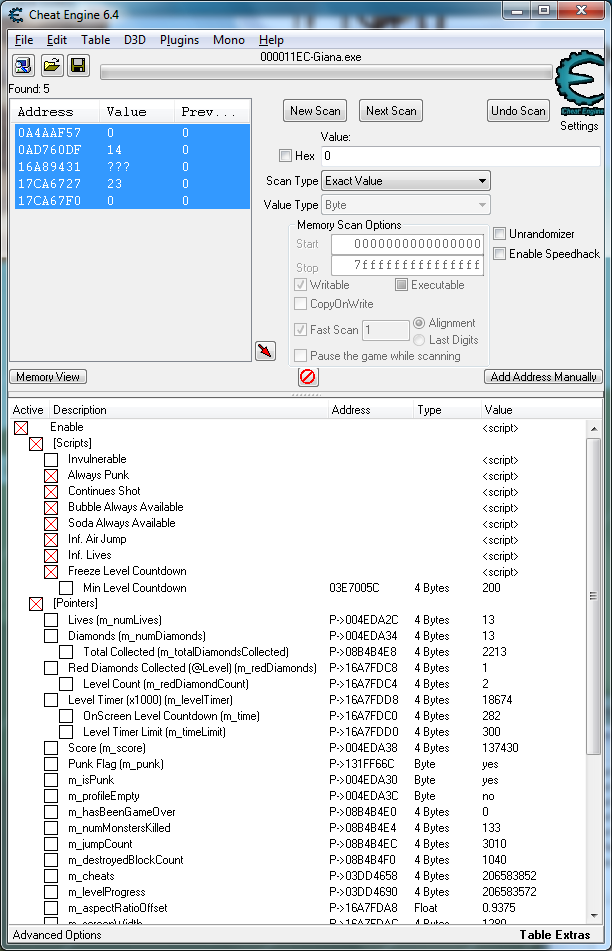612x951 pixels.
Task: Enable Speedhack checkbox
Action: [x=500, y=254]
